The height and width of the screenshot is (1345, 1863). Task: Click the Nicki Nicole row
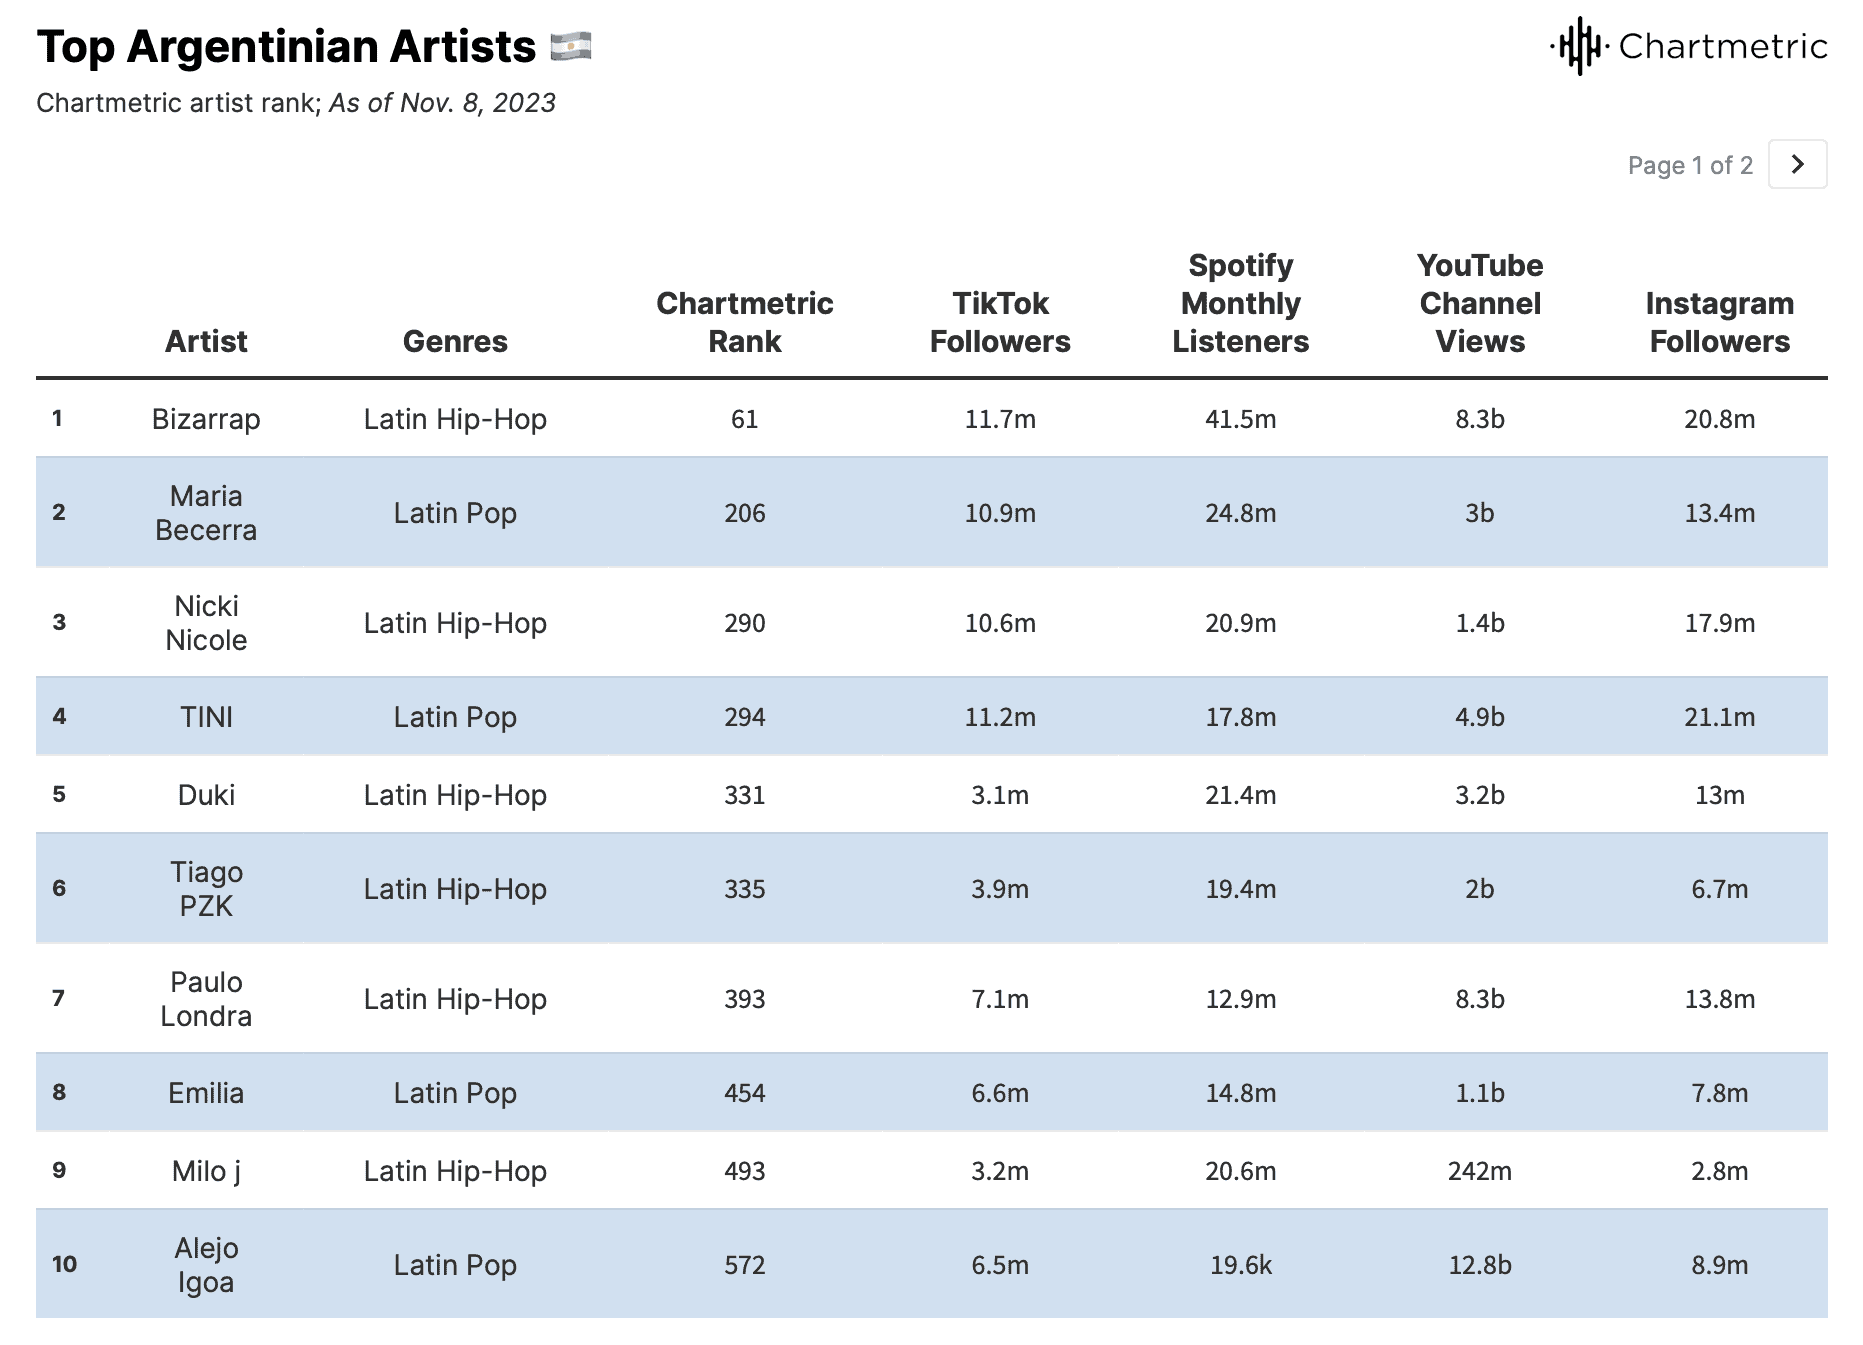pos(207,622)
